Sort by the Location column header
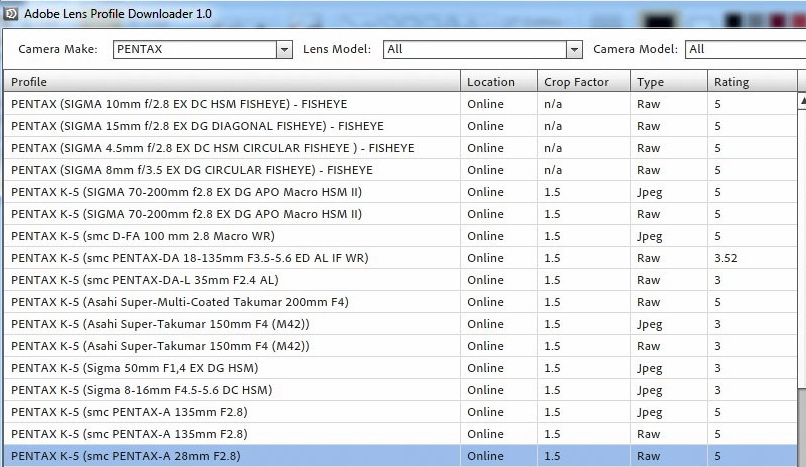 click(x=499, y=82)
